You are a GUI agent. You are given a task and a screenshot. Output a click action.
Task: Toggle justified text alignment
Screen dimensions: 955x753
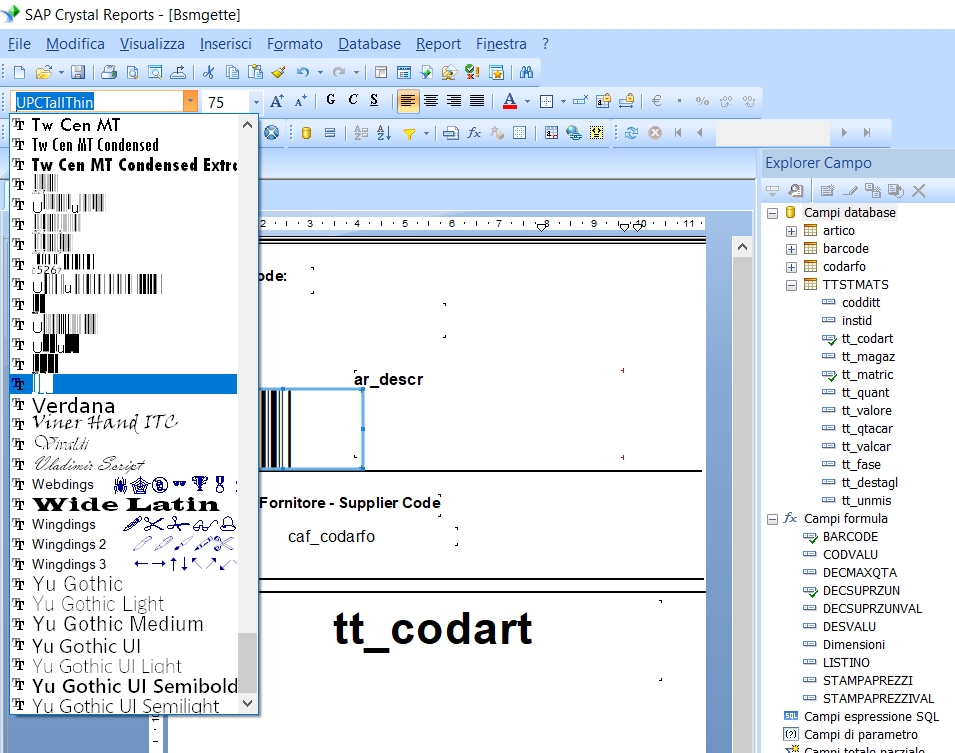tap(477, 101)
